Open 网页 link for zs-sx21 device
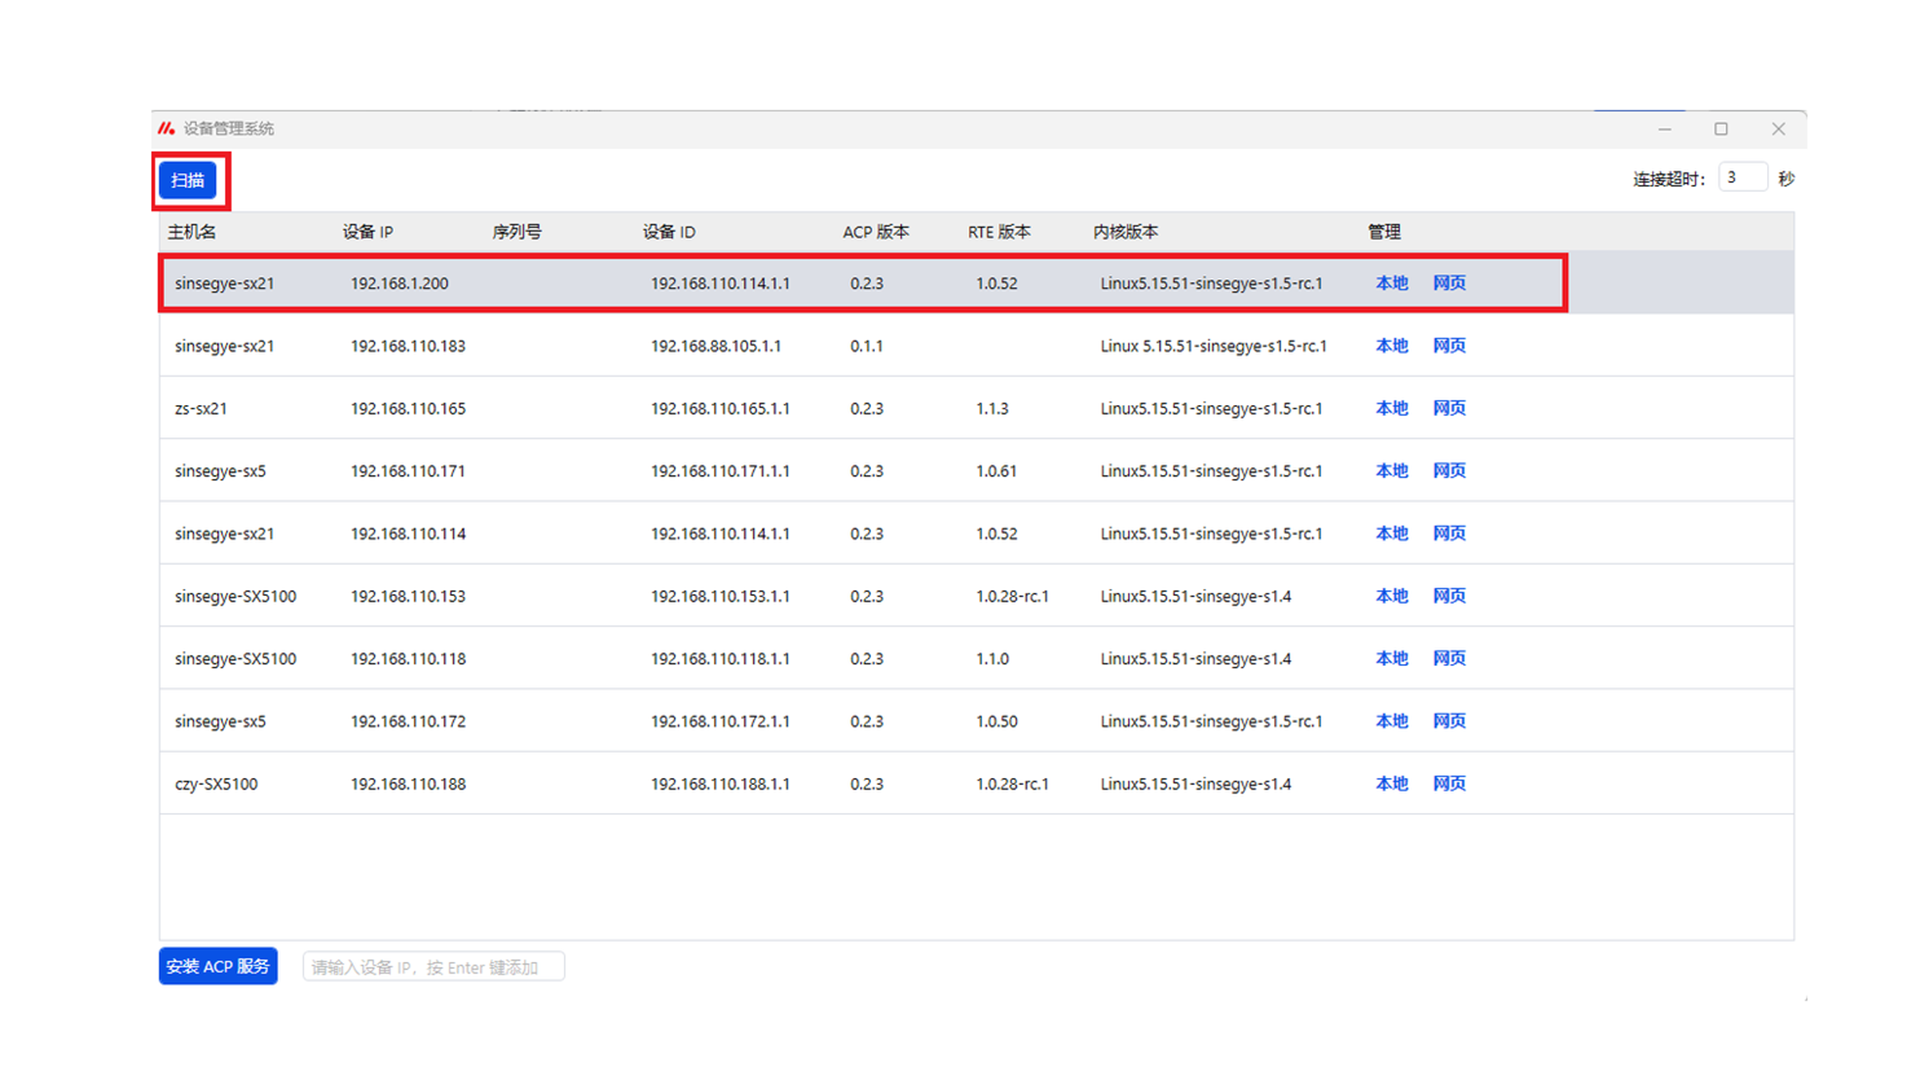Image resolution: width=1920 pixels, height=1080 pixels. tap(1448, 408)
